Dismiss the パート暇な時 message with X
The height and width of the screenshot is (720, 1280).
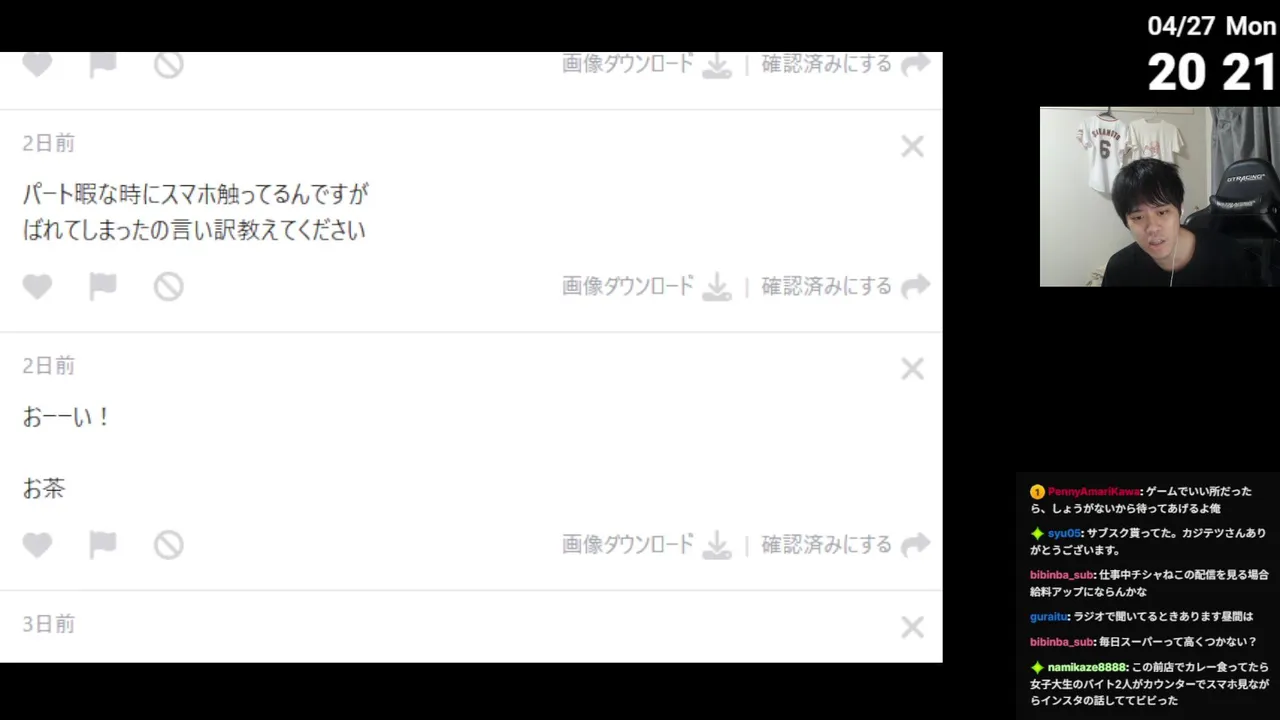coord(912,147)
